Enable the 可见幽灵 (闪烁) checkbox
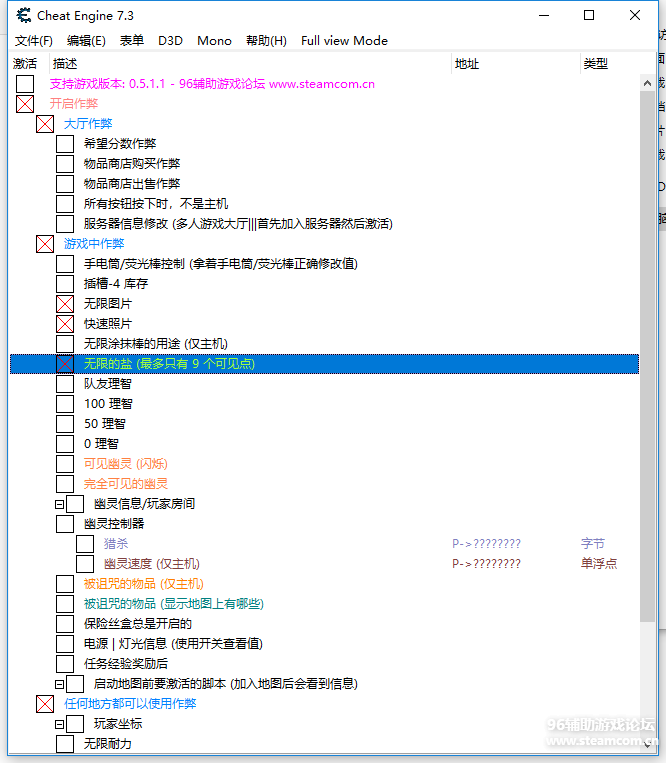Screen dimensions: 666x763 click(x=65, y=464)
